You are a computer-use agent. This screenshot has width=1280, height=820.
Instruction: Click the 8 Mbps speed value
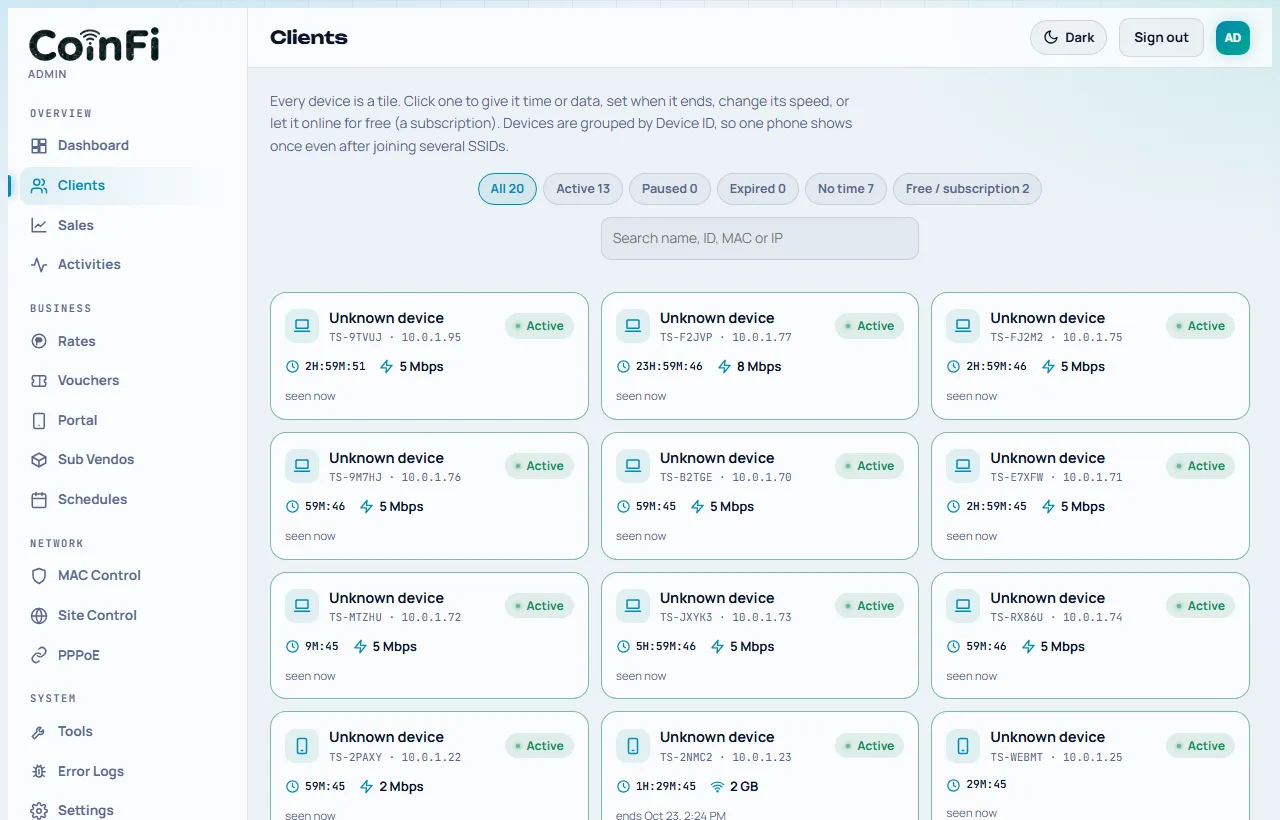(x=759, y=367)
